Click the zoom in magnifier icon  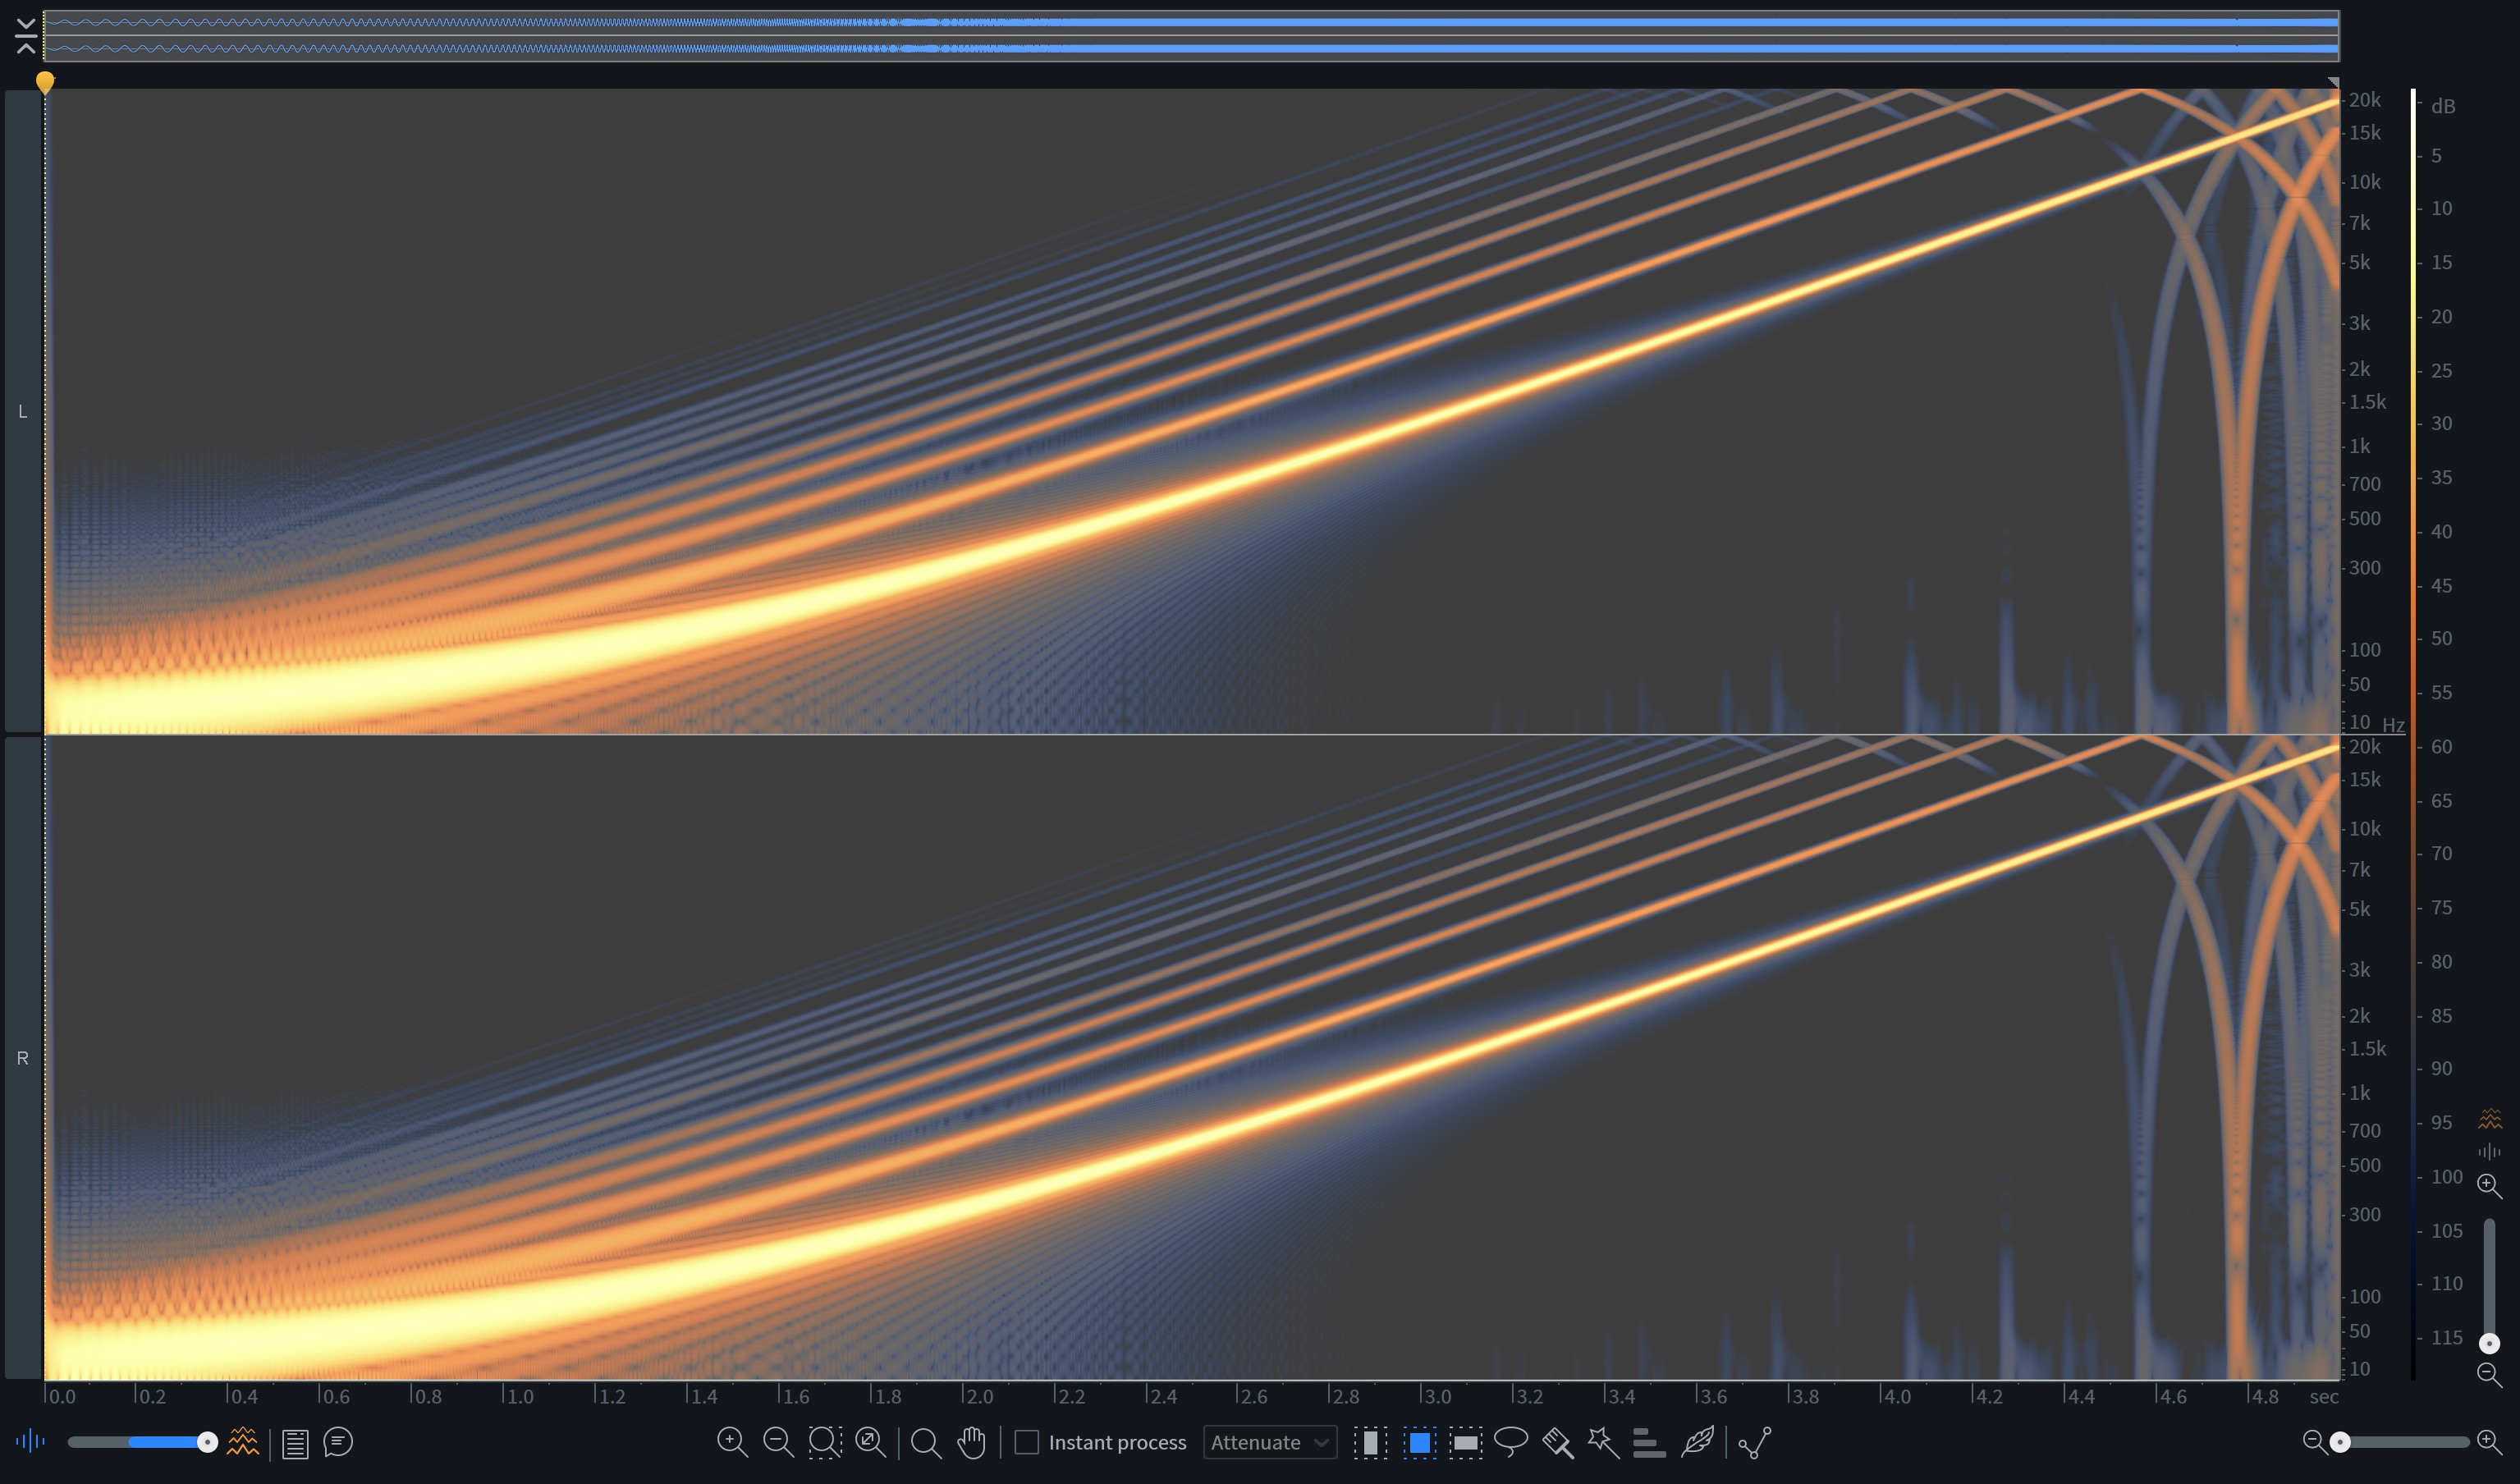(x=731, y=1441)
